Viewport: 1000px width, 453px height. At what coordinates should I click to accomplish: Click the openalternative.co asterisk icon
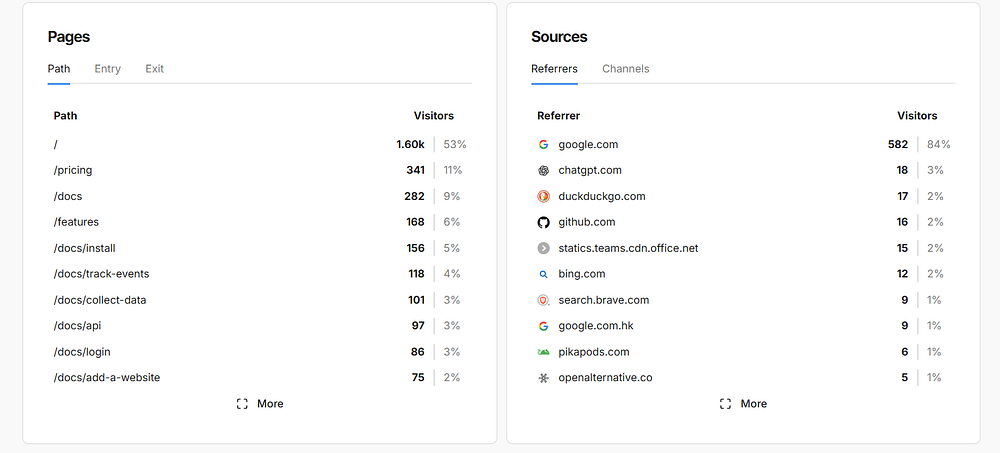(x=544, y=378)
